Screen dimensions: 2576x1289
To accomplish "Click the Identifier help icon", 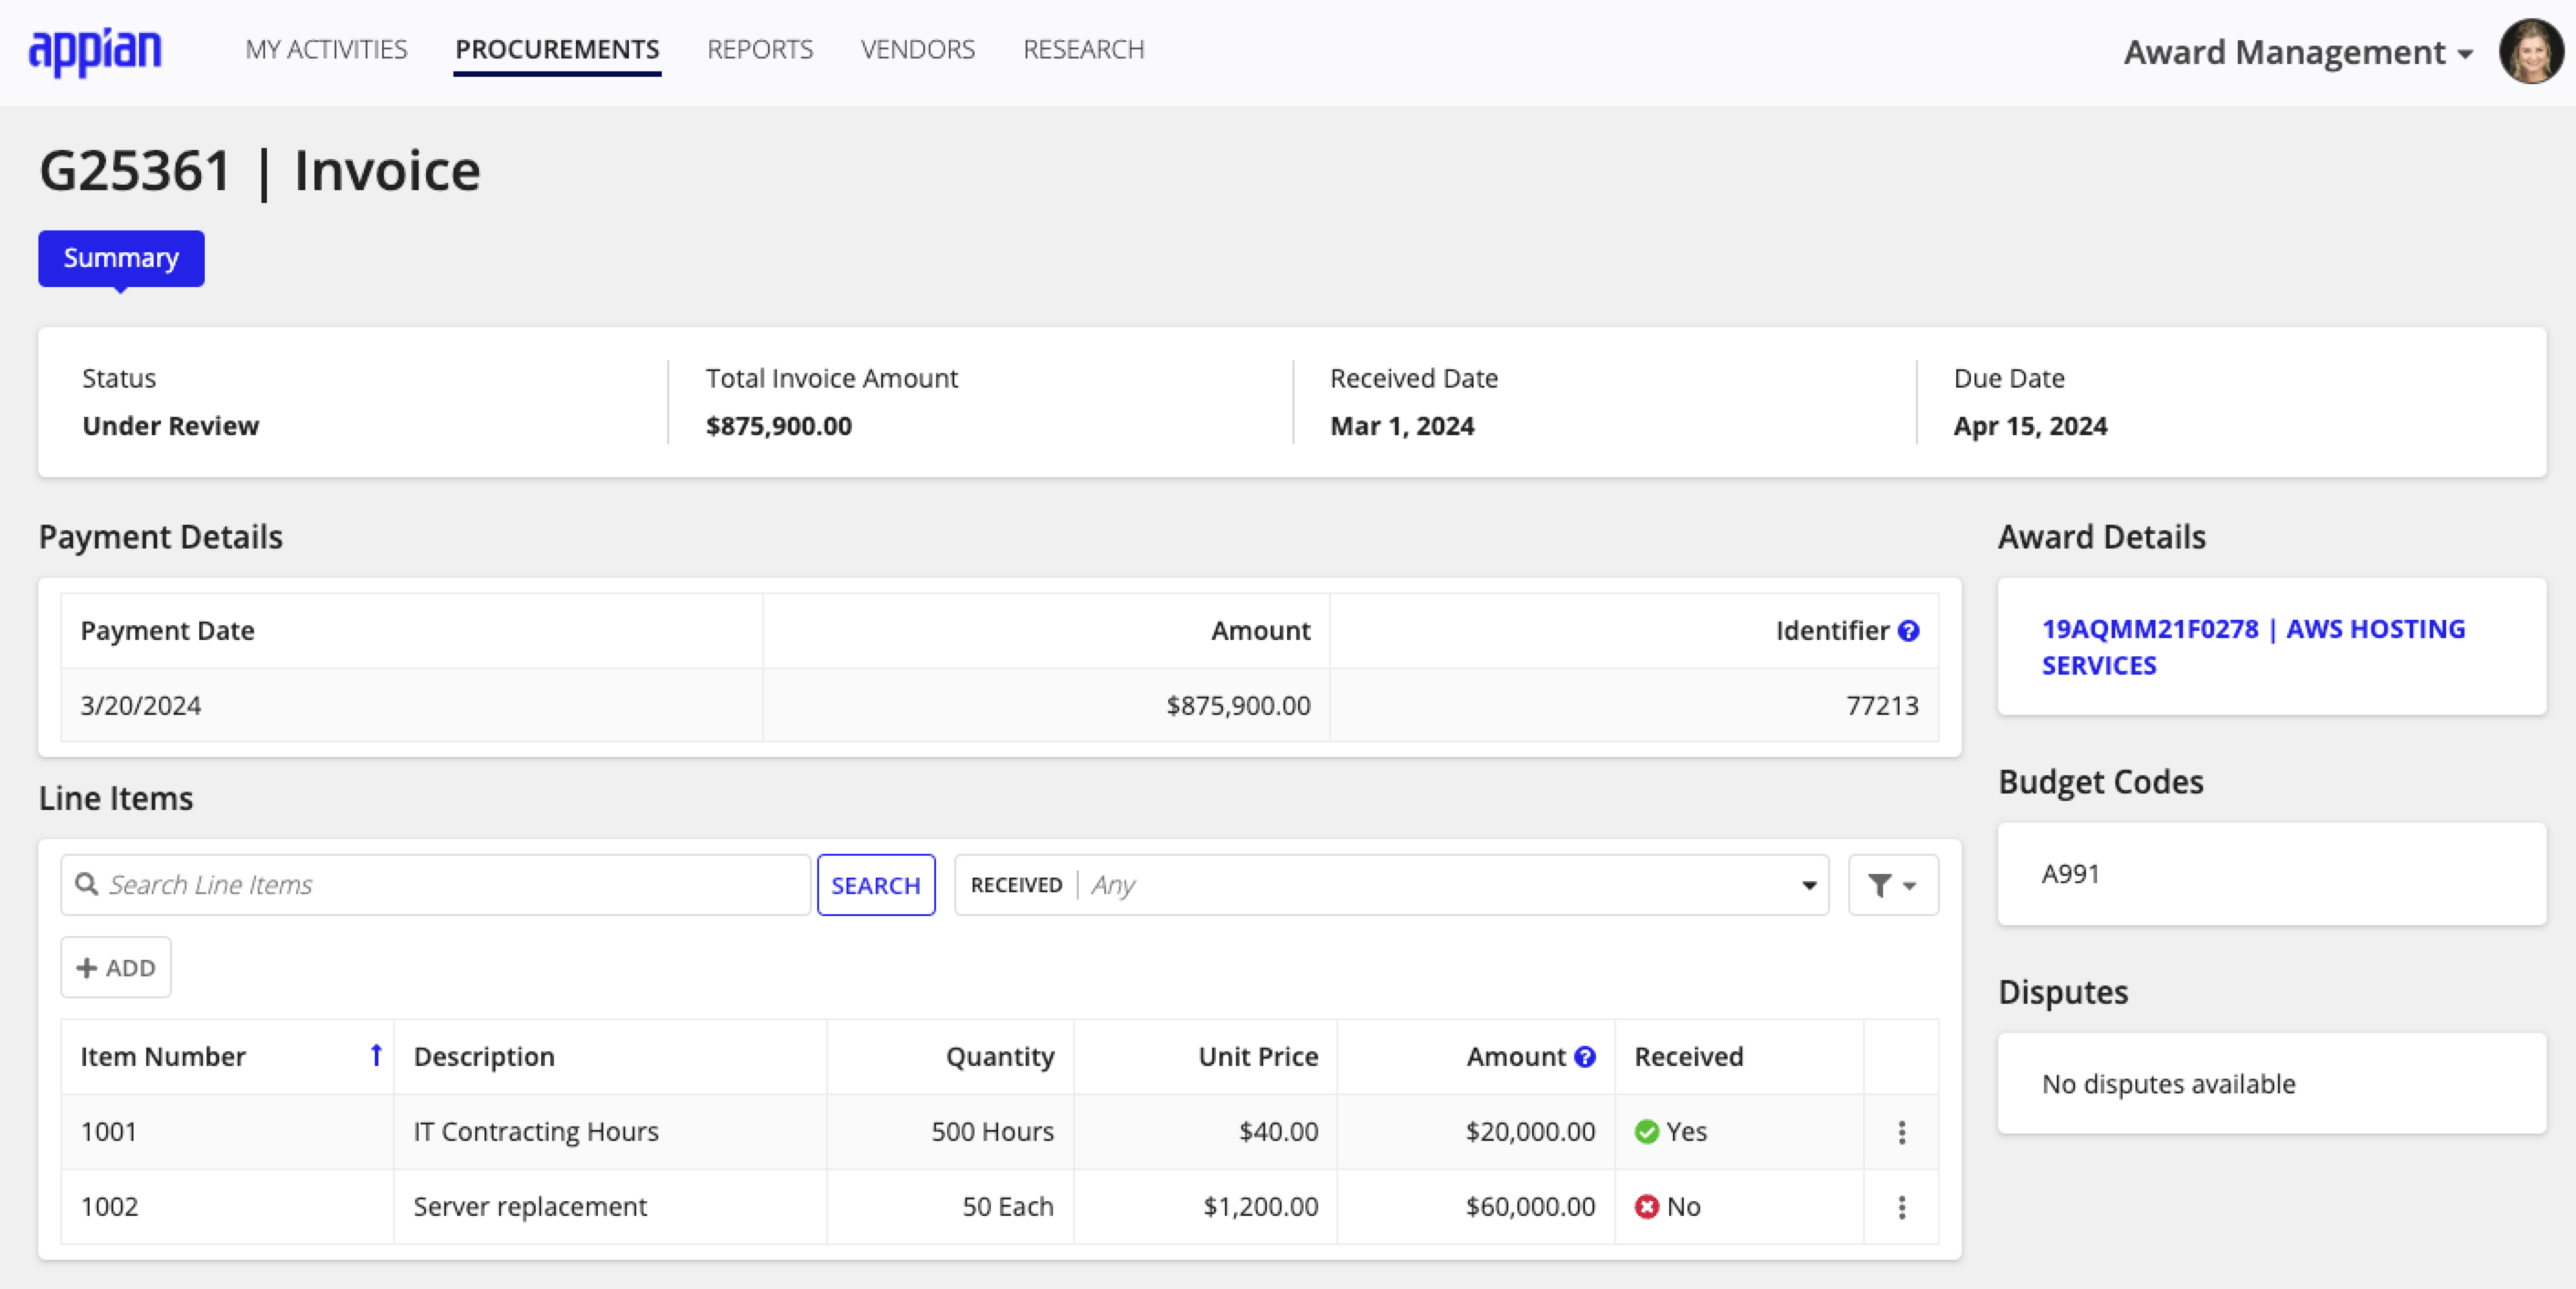I will click(x=1908, y=631).
